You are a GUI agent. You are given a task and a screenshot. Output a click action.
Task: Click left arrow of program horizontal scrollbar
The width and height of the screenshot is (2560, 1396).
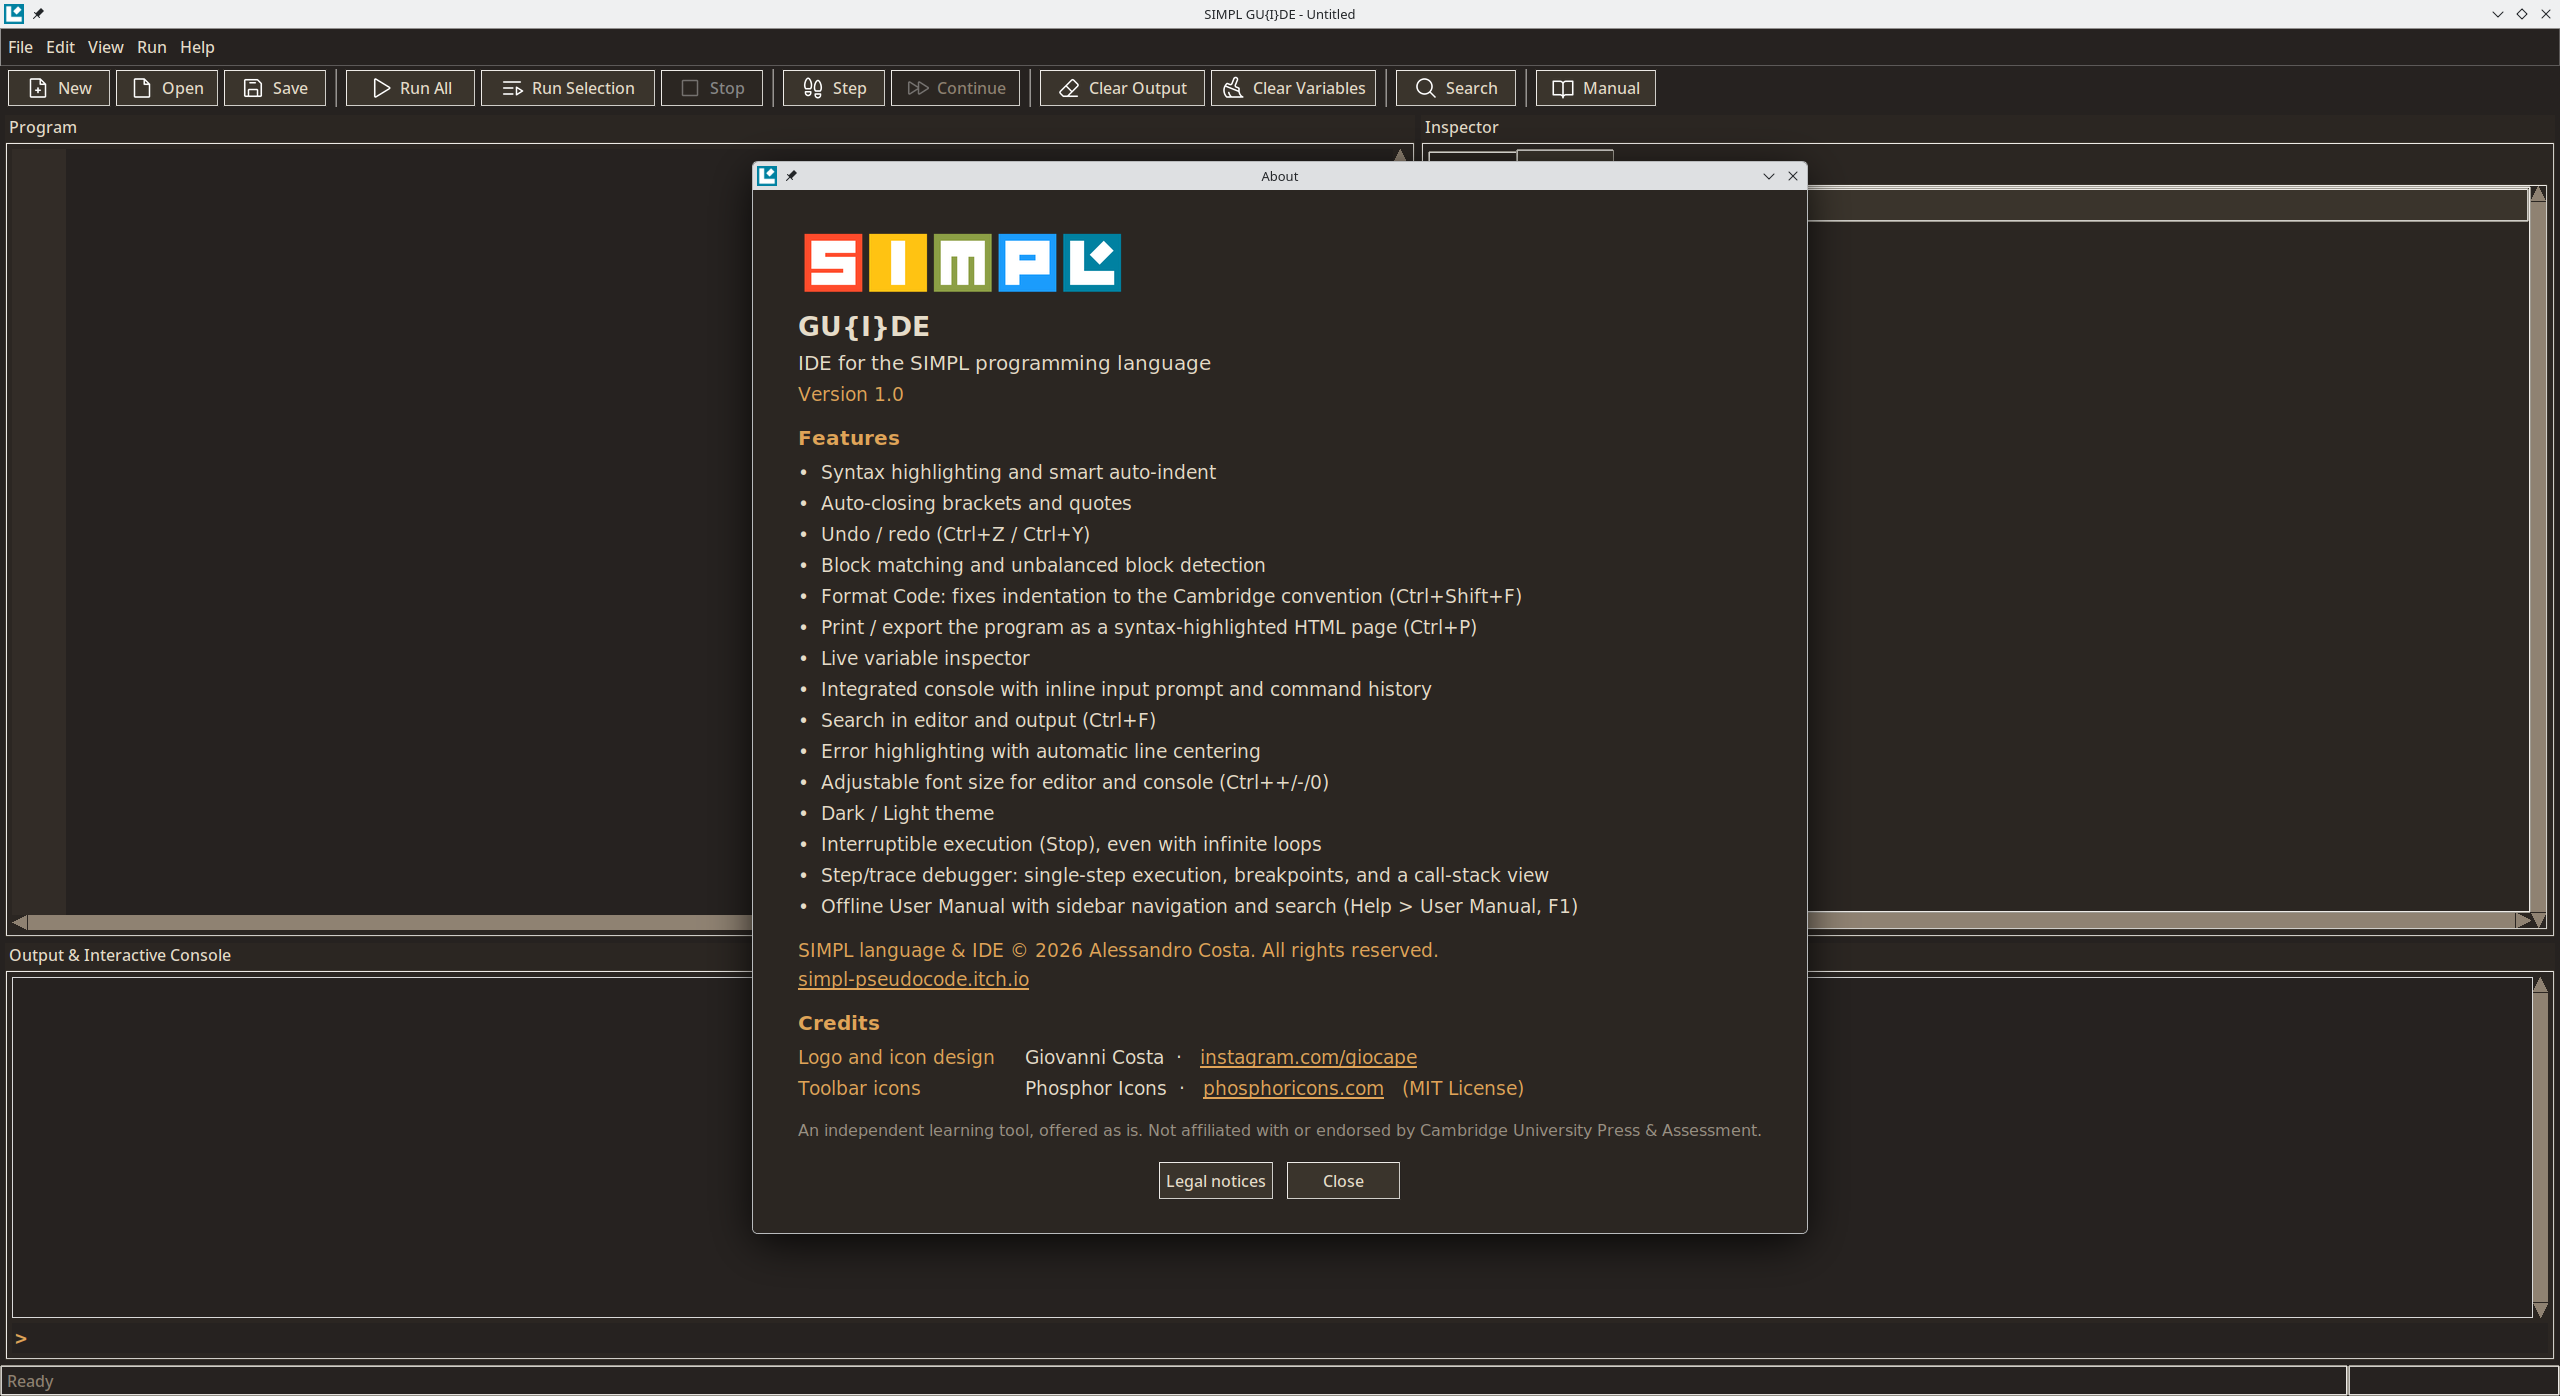coord(19,922)
